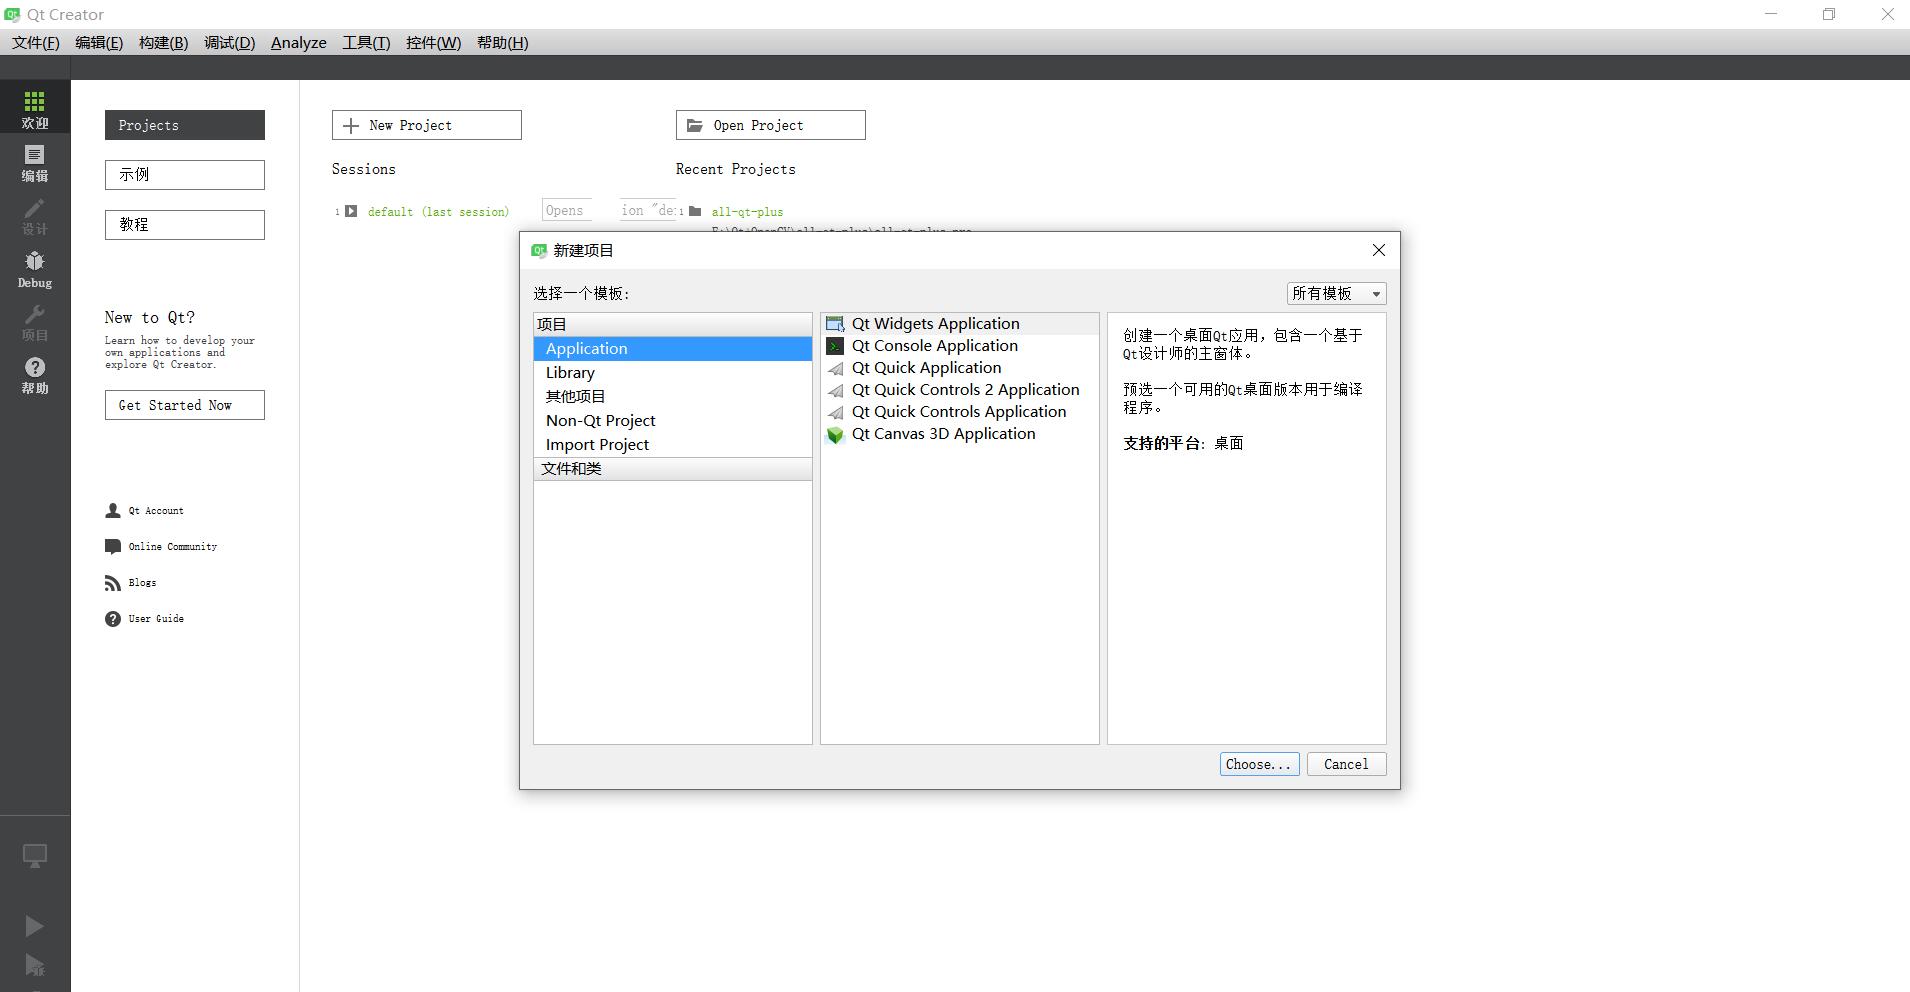Click the Run (green play) button
Image resolution: width=1910 pixels, height=992 pixels.
(x=34, y=925)
